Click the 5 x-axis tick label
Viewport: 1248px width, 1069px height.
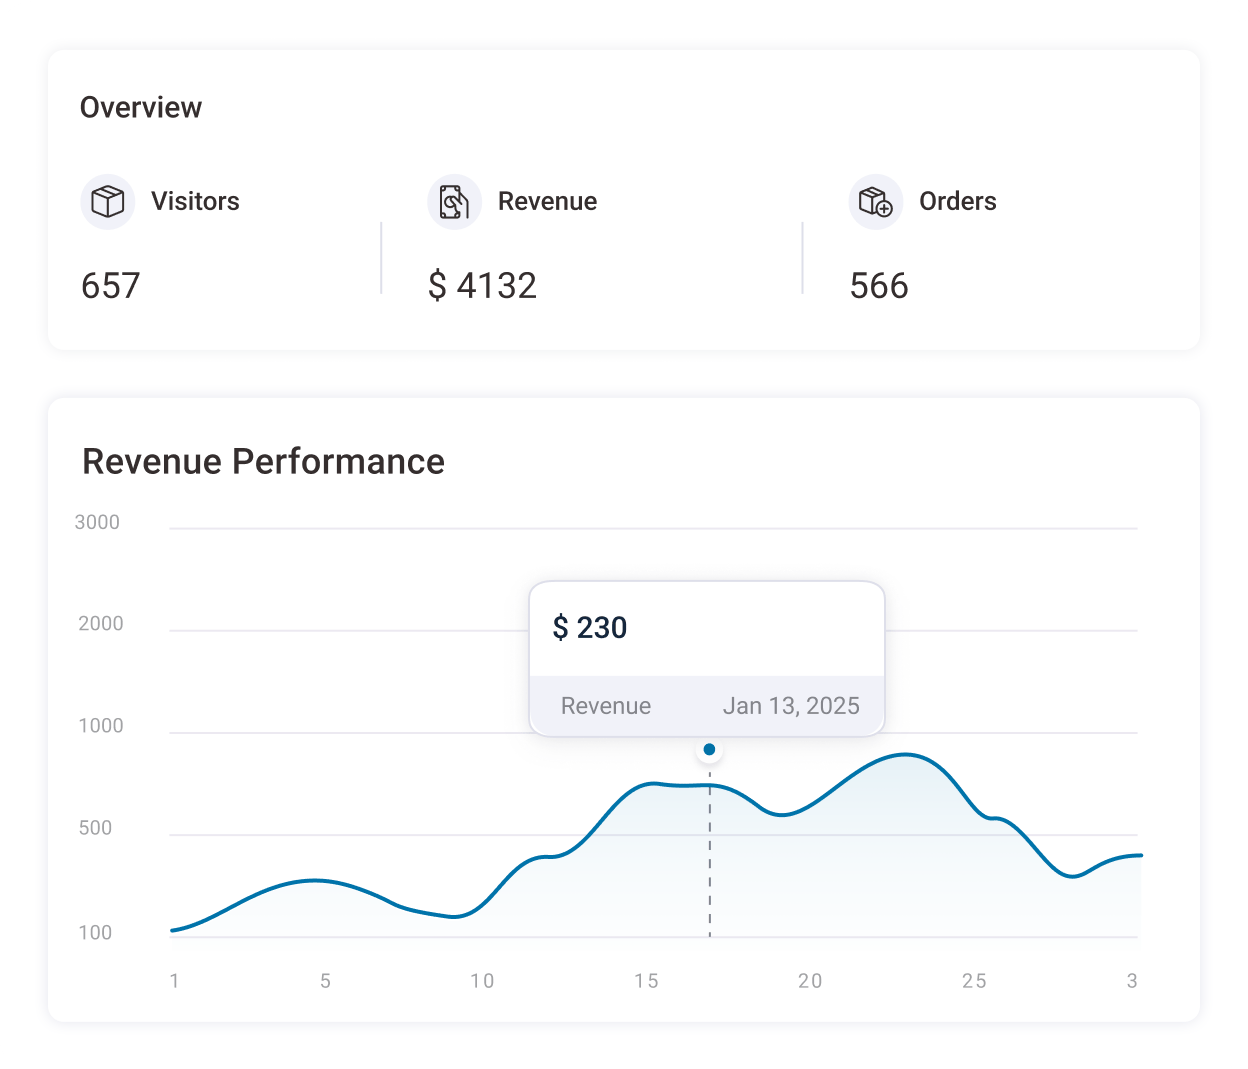(x=325, y=981)
